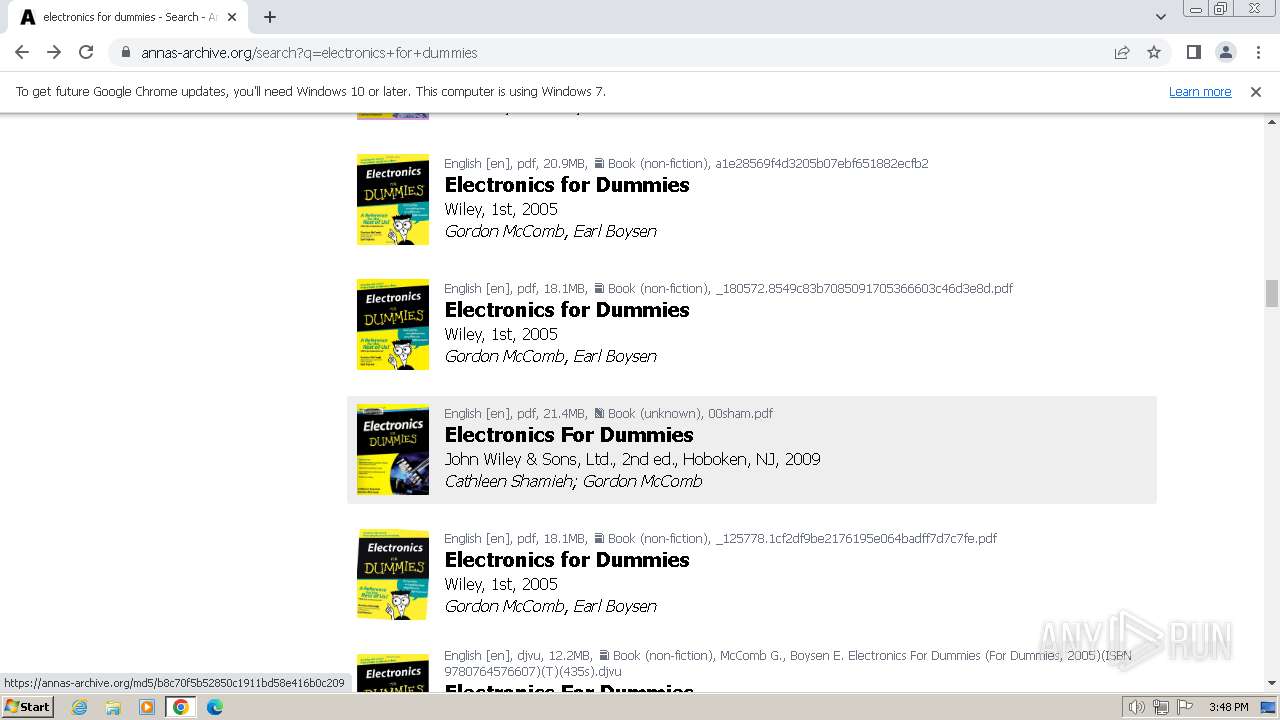The height and width of the screenshot is (720, 1280).
Task: Select Gordon McComb, Earl Boysen under 20.9MB result
Action: coord(551,231)
